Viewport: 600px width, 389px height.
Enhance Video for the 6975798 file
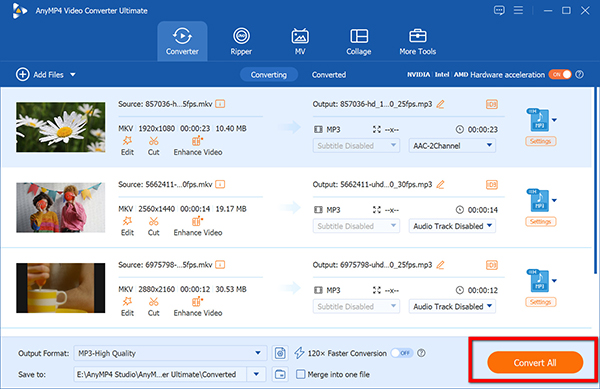point(198,307)
